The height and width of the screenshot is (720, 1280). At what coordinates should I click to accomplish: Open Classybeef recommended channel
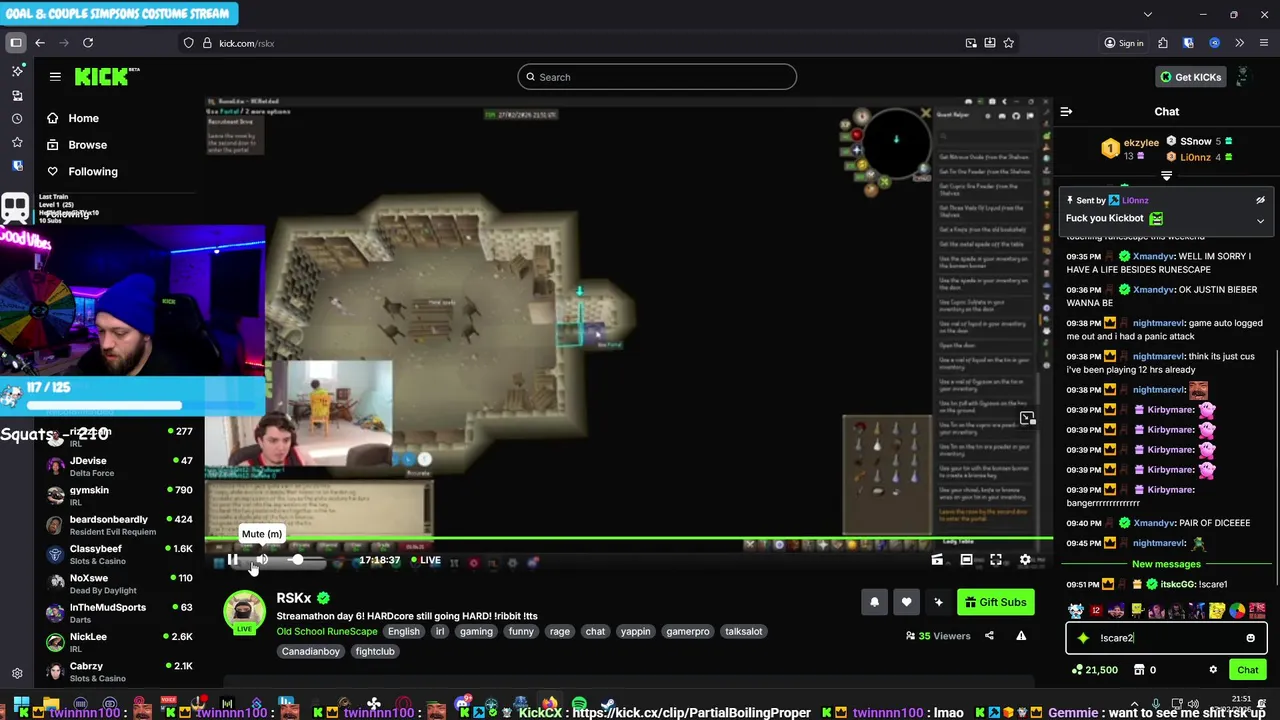pos(120,554)
